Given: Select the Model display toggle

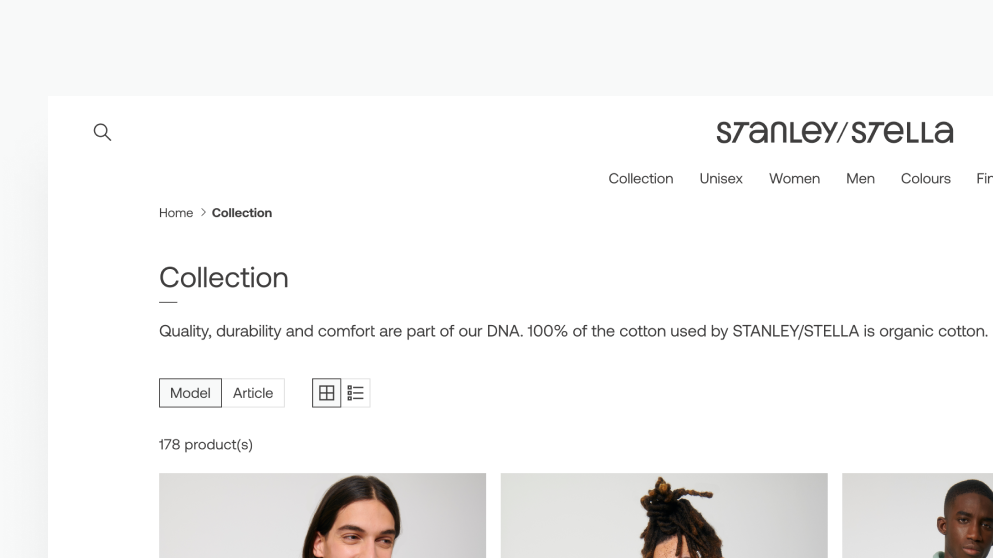Looking at the screenshot, I should tap(190, 393).
